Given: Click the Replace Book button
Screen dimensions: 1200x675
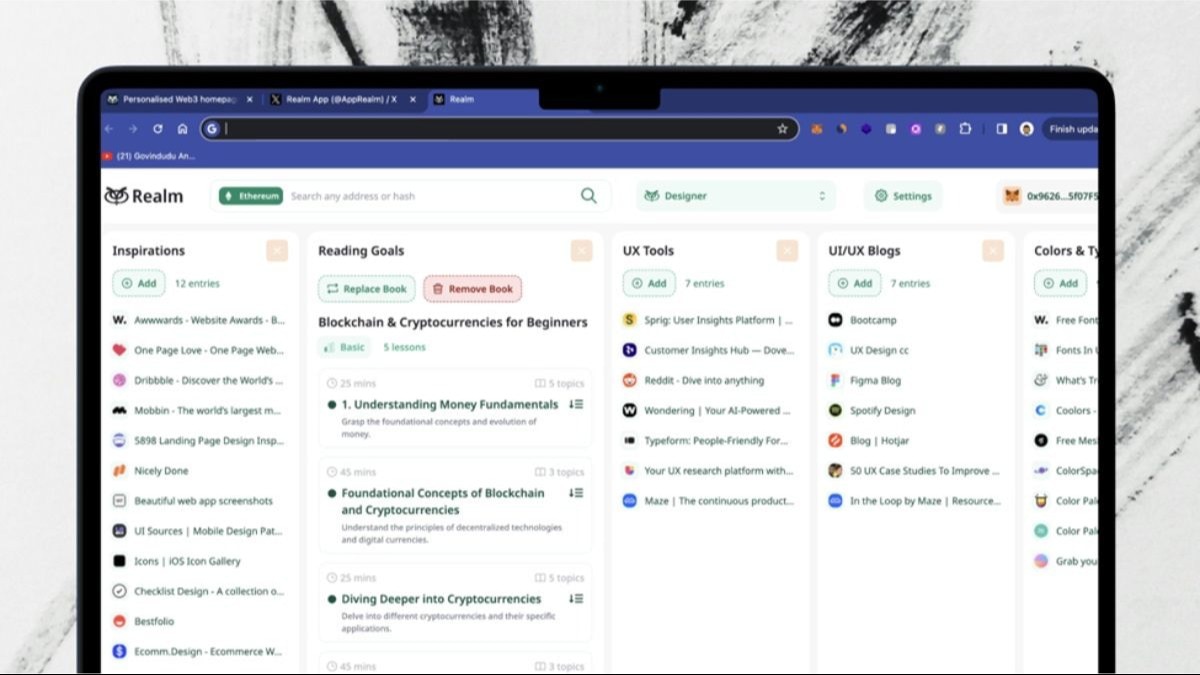Looking at the screenshot, I should [366, 289].
